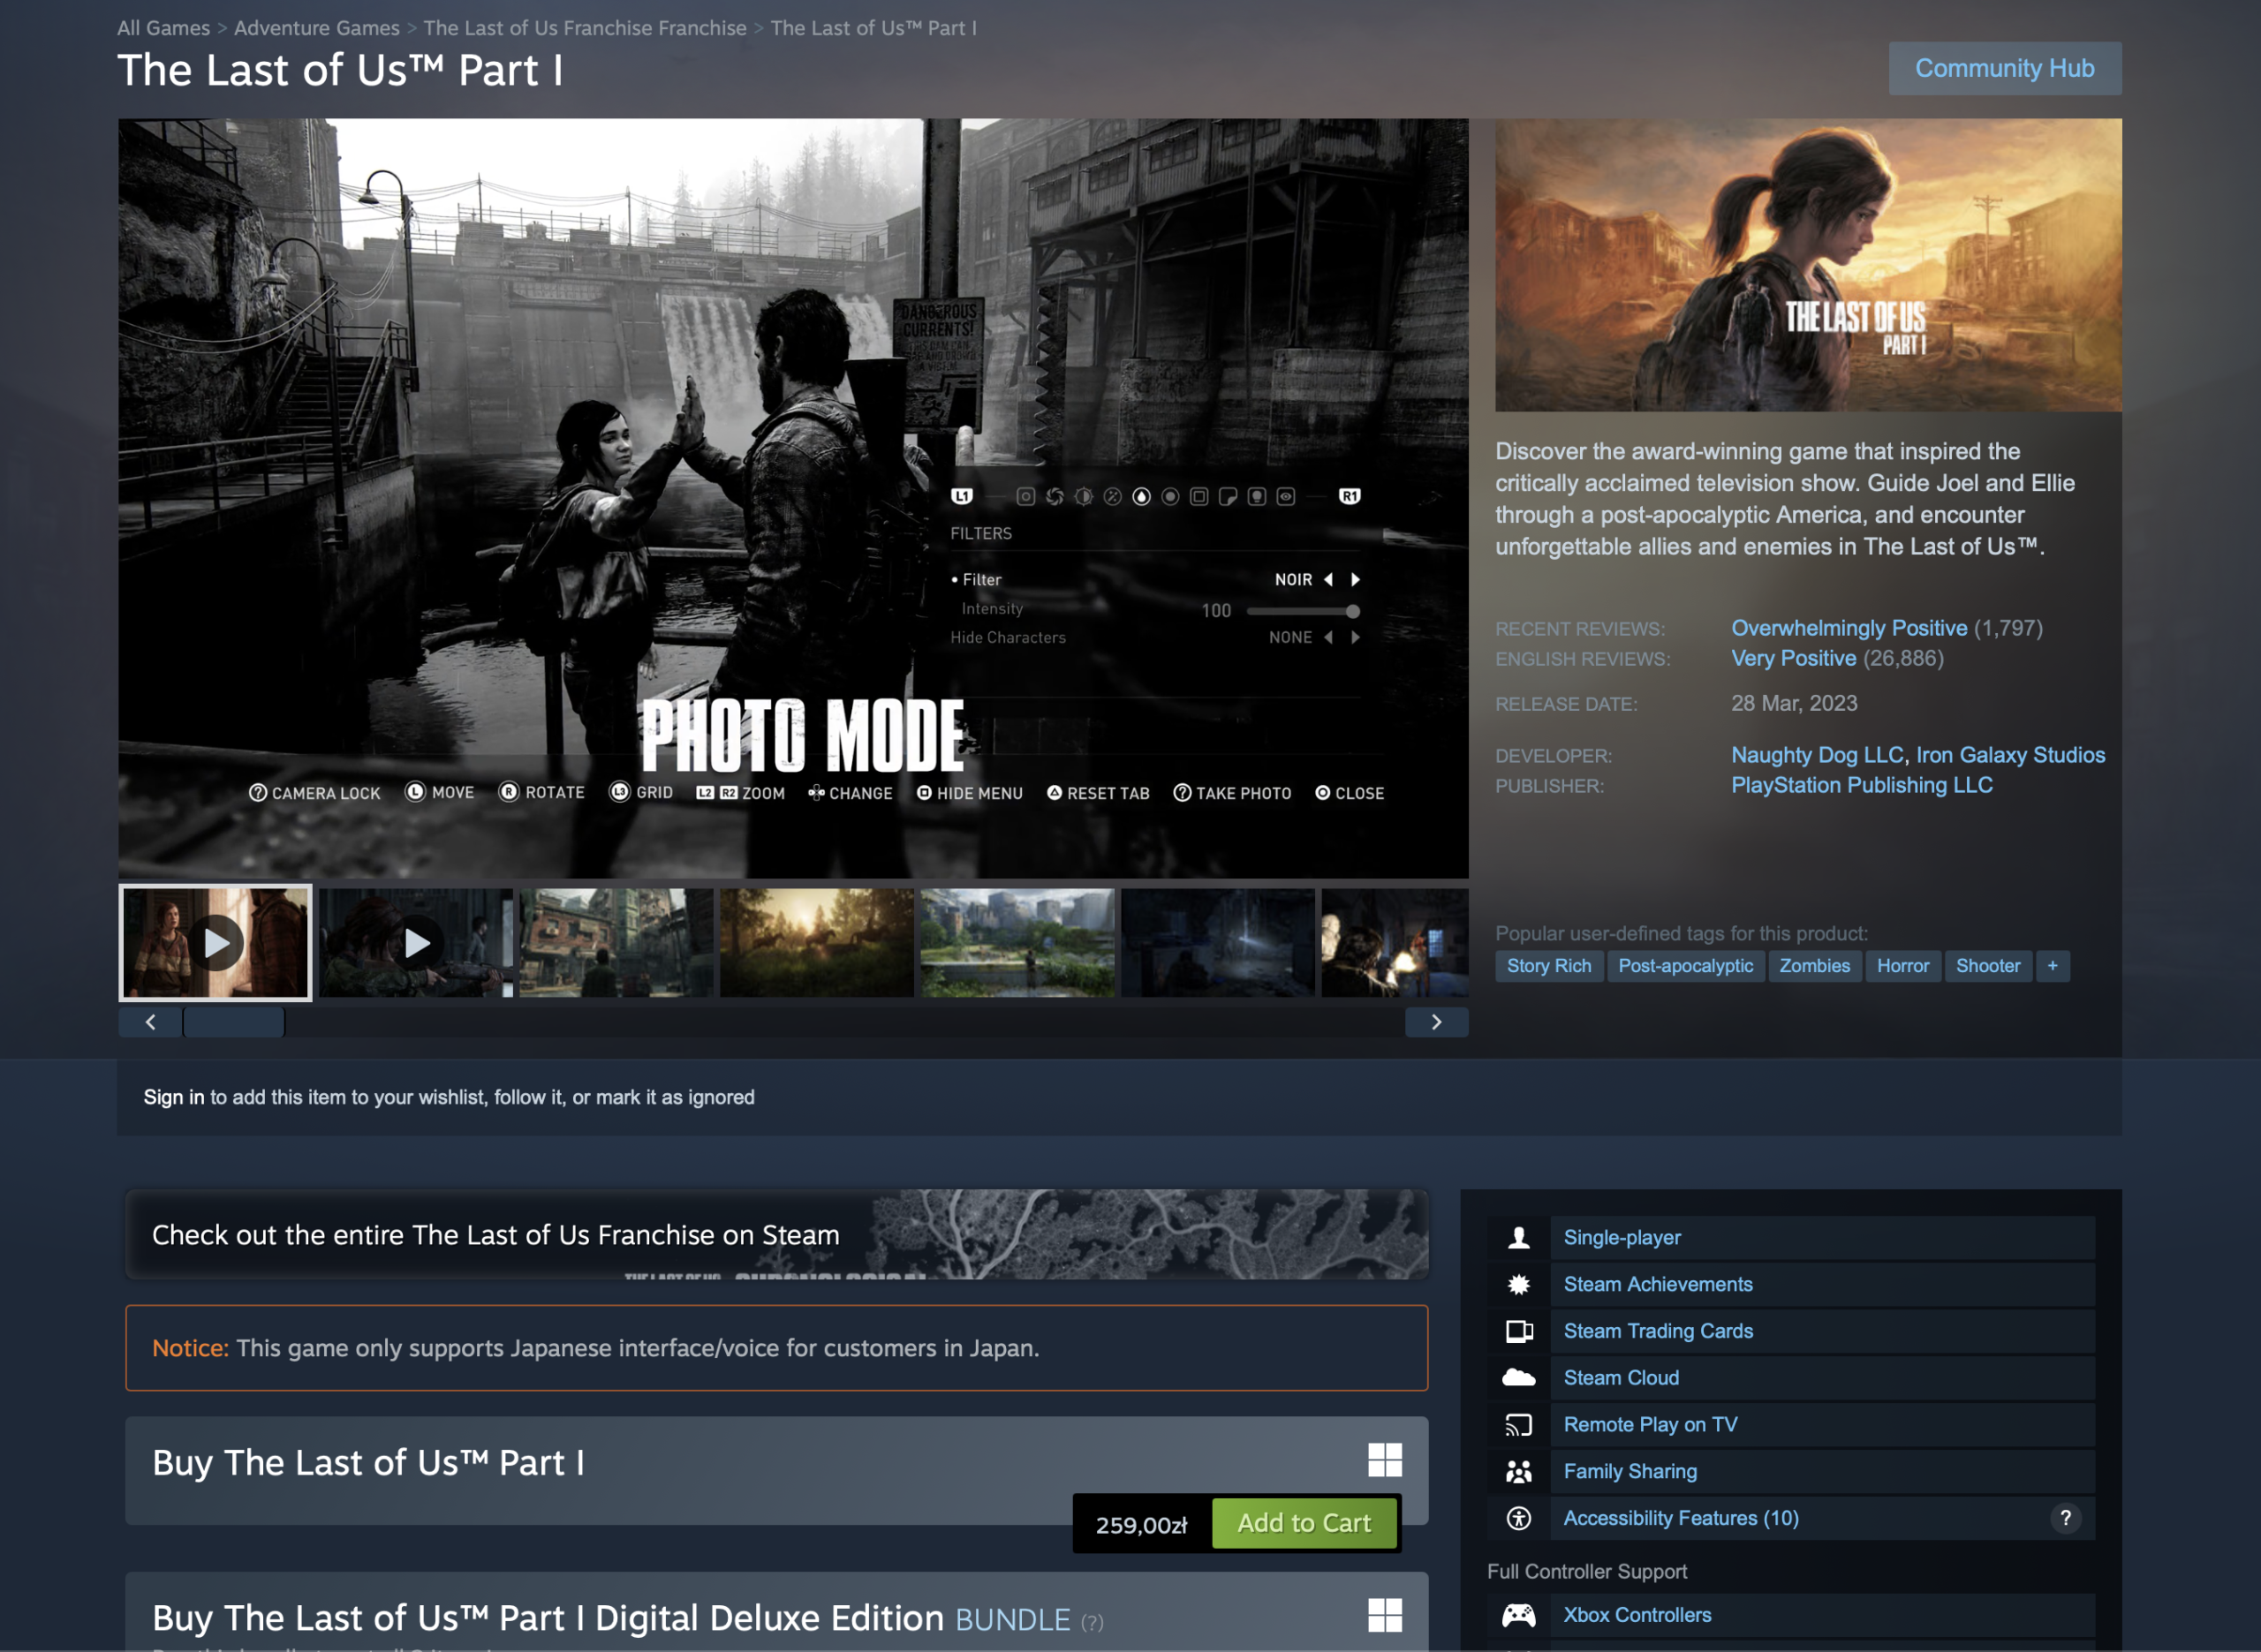This screenshot has width=2261, height=1652.
Task: Select the Shooter tag
Action: pos(1987,966)
